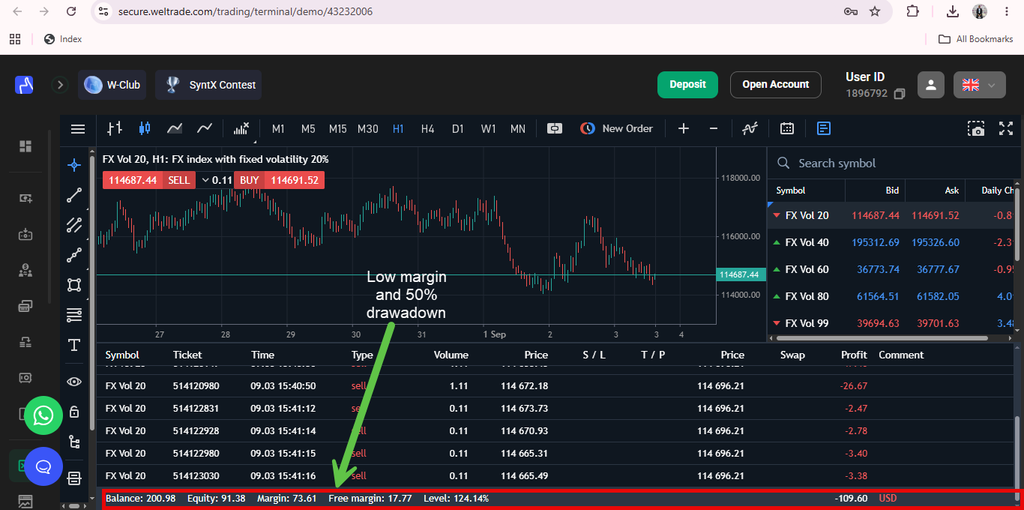1024x510 pixels.
Task: Click the Open Account button
Action: click(775, 85)
